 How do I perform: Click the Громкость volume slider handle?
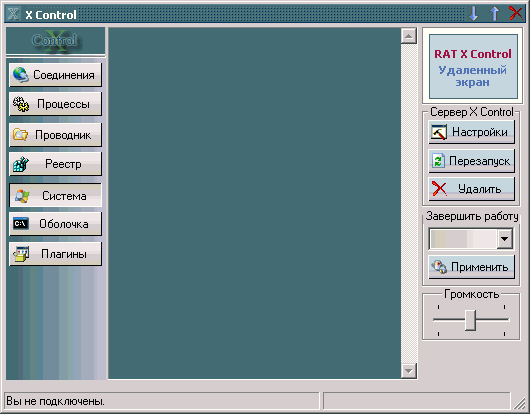tap(471, 320)
